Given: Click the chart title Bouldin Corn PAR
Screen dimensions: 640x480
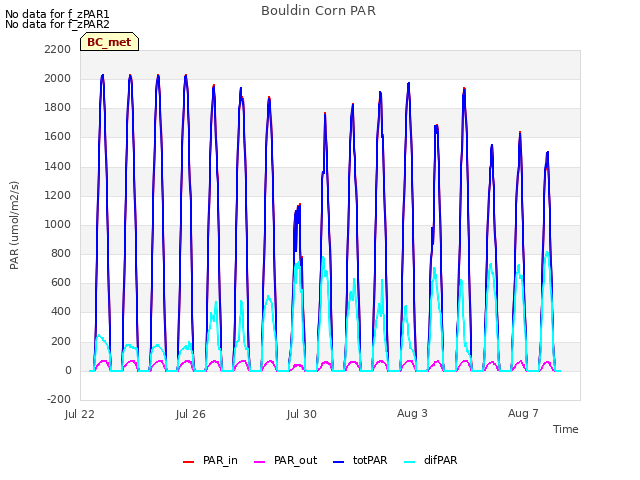Looking at the screenshot, I should (x=318, y=11).
